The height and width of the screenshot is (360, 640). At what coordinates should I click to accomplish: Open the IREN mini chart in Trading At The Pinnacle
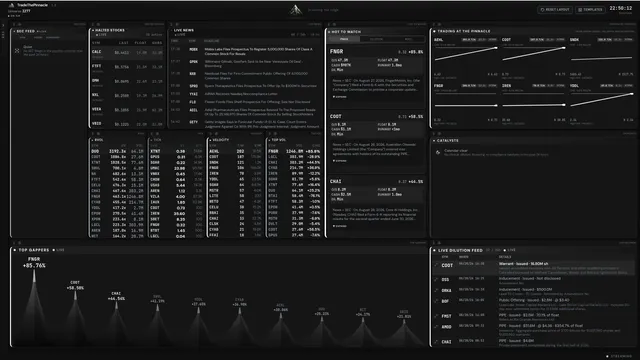click(x=533, y=104)
